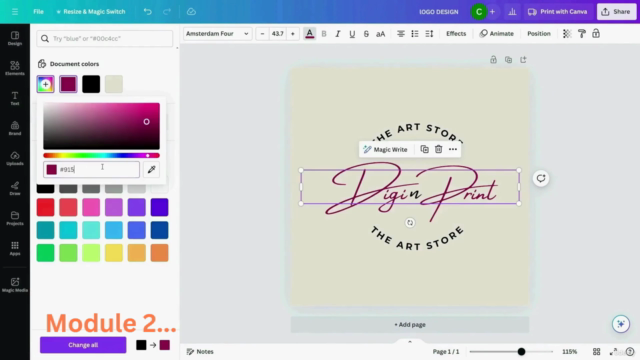Image resolution: width=640 pixels, height=360 pixels.
Task: Undo the last action
Action: coord(148,12)
